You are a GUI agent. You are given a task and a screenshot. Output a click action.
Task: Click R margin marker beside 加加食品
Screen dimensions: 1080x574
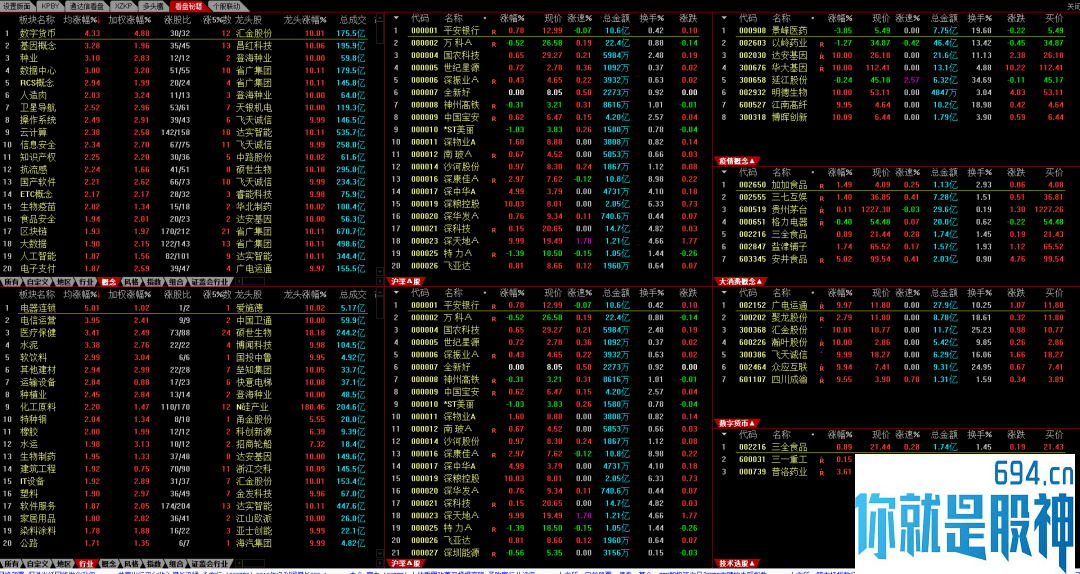821,186
